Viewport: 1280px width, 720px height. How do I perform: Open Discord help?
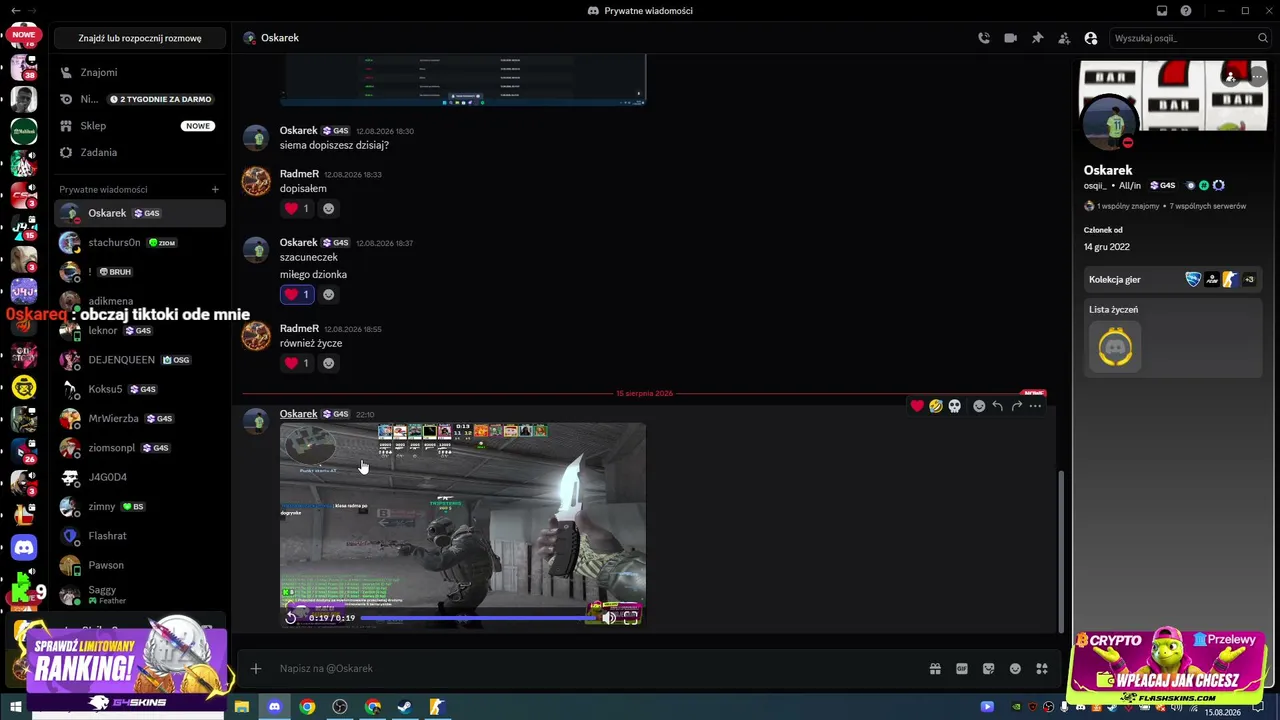[1186, 11]
